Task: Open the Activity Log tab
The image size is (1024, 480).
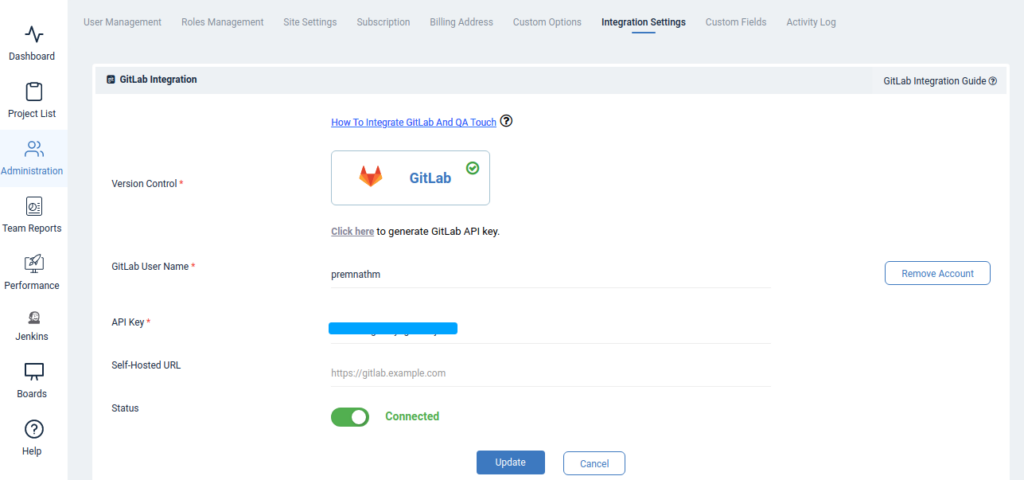Action: click(x=811, y=22)
